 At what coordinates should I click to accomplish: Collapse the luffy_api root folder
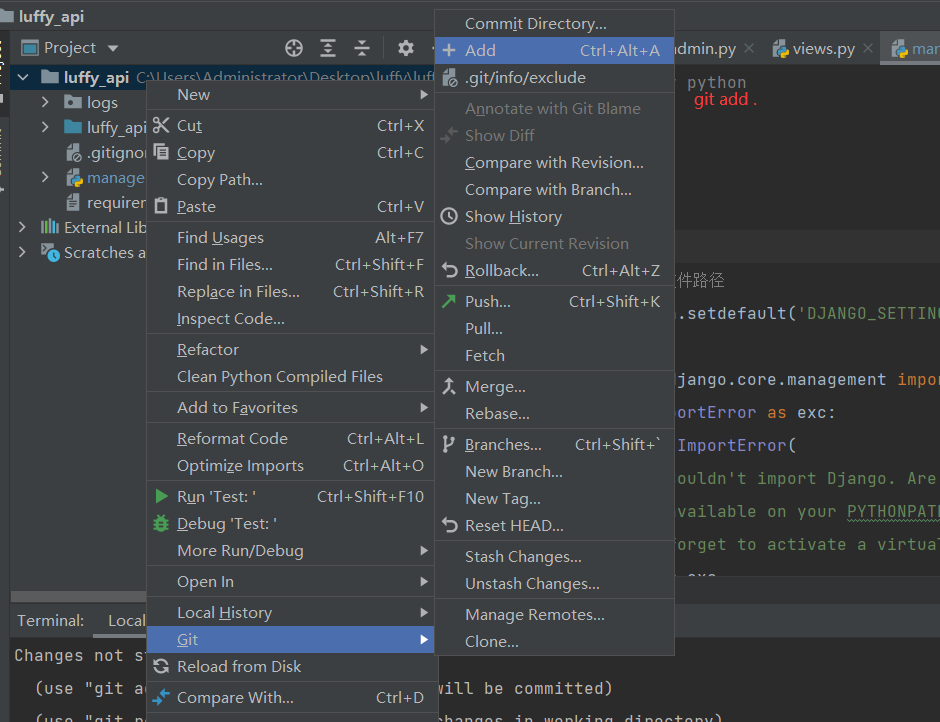pos(22,78)
